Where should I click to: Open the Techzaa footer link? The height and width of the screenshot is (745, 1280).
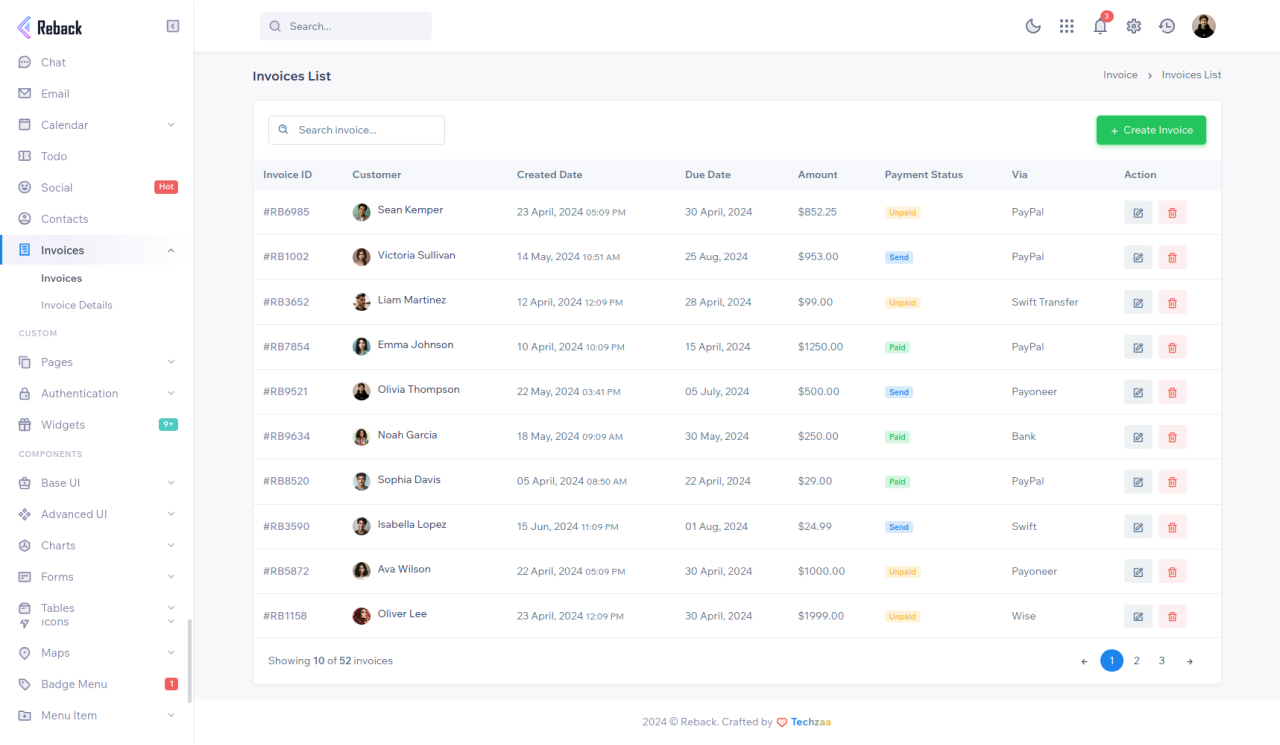[811, 722]
